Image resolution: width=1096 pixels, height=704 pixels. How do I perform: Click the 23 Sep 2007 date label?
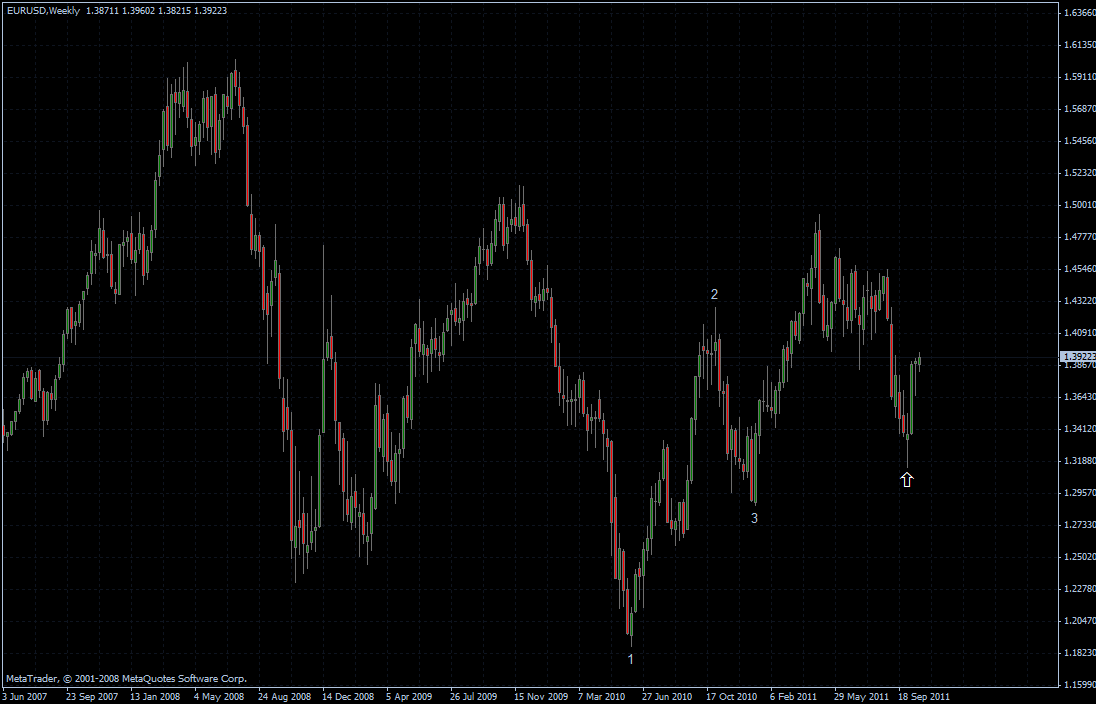92,696
